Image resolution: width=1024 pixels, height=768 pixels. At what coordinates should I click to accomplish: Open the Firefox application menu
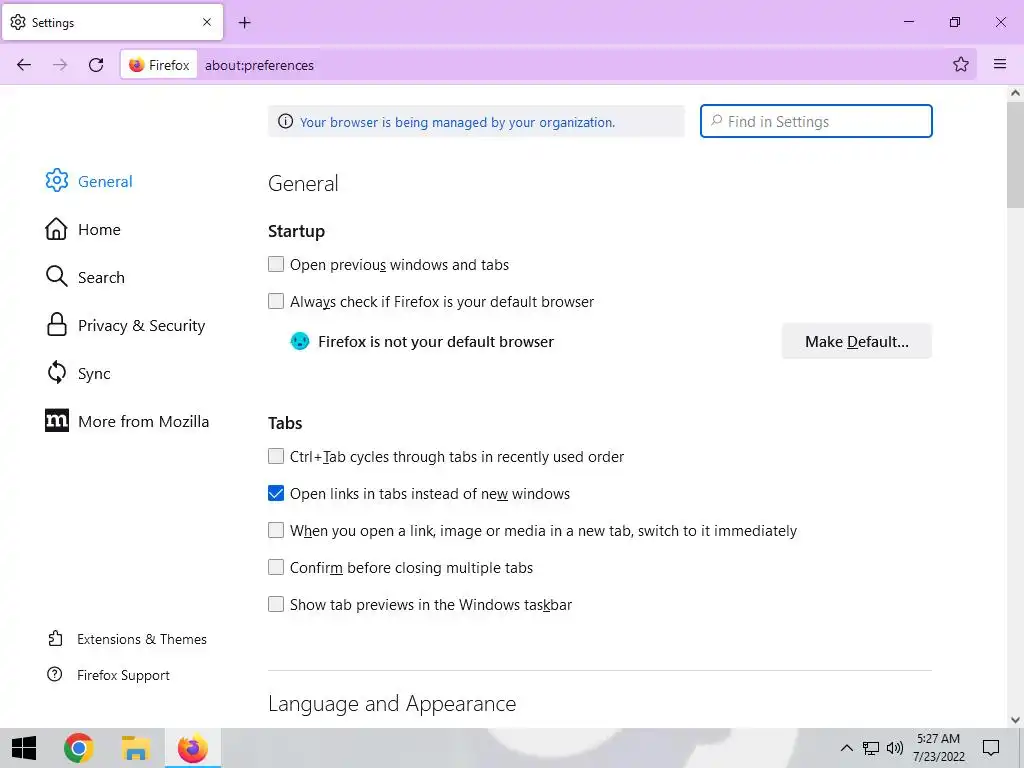(1000, 63)
